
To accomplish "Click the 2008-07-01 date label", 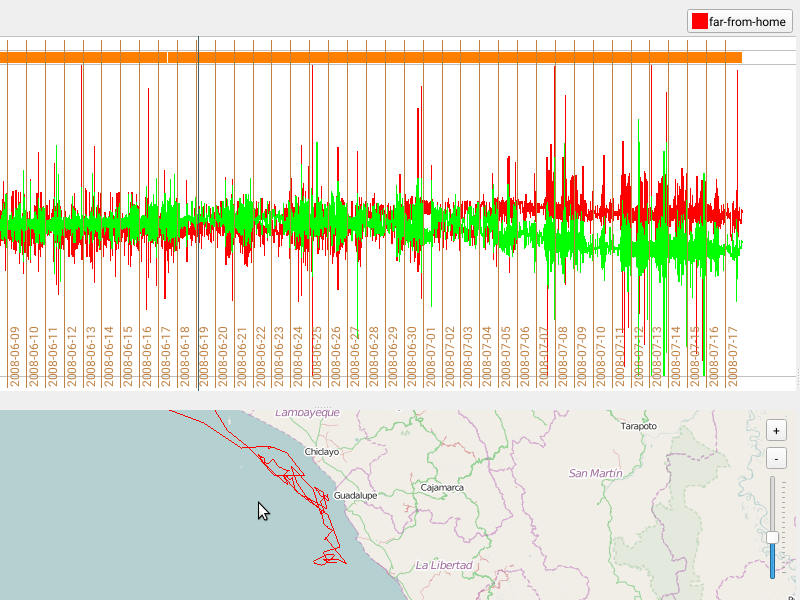I will click(x=430, y=357).
